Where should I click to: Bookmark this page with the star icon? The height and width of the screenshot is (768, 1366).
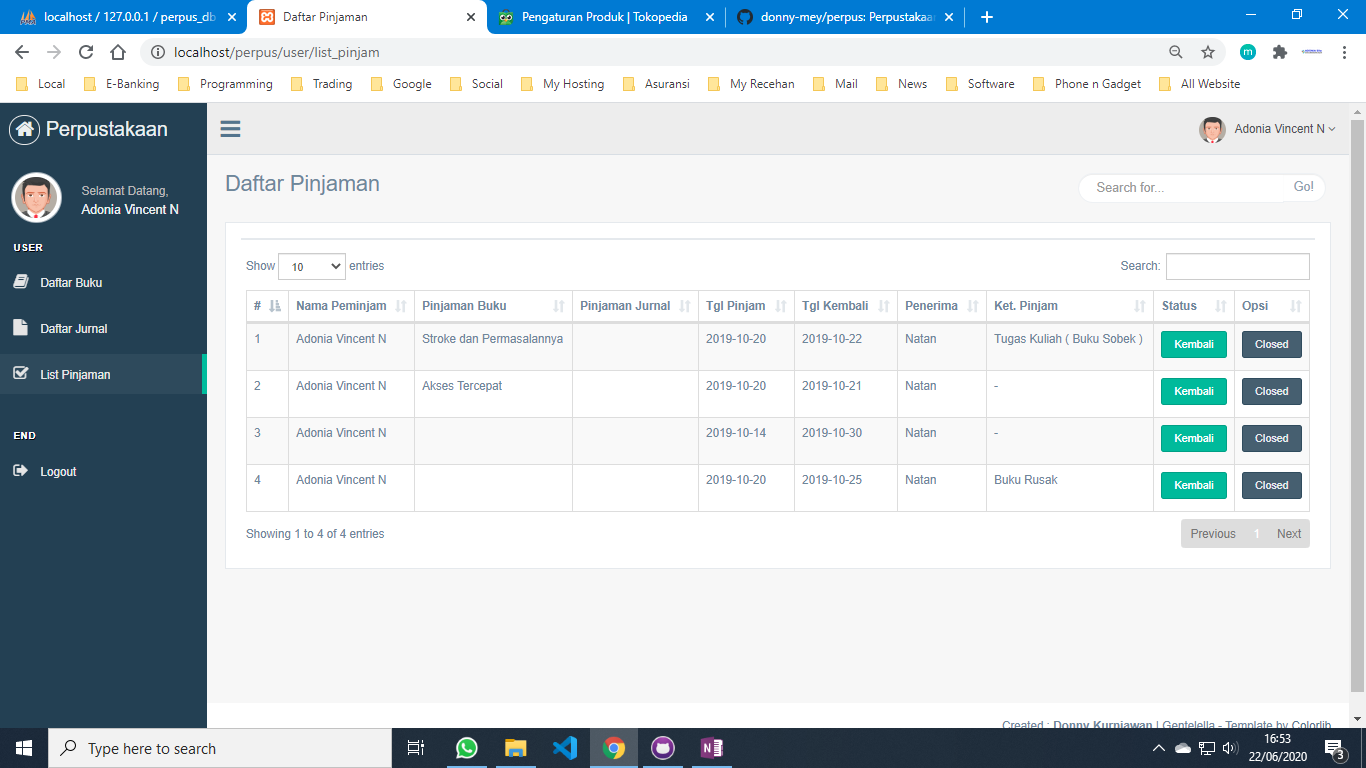point(1208,52)
